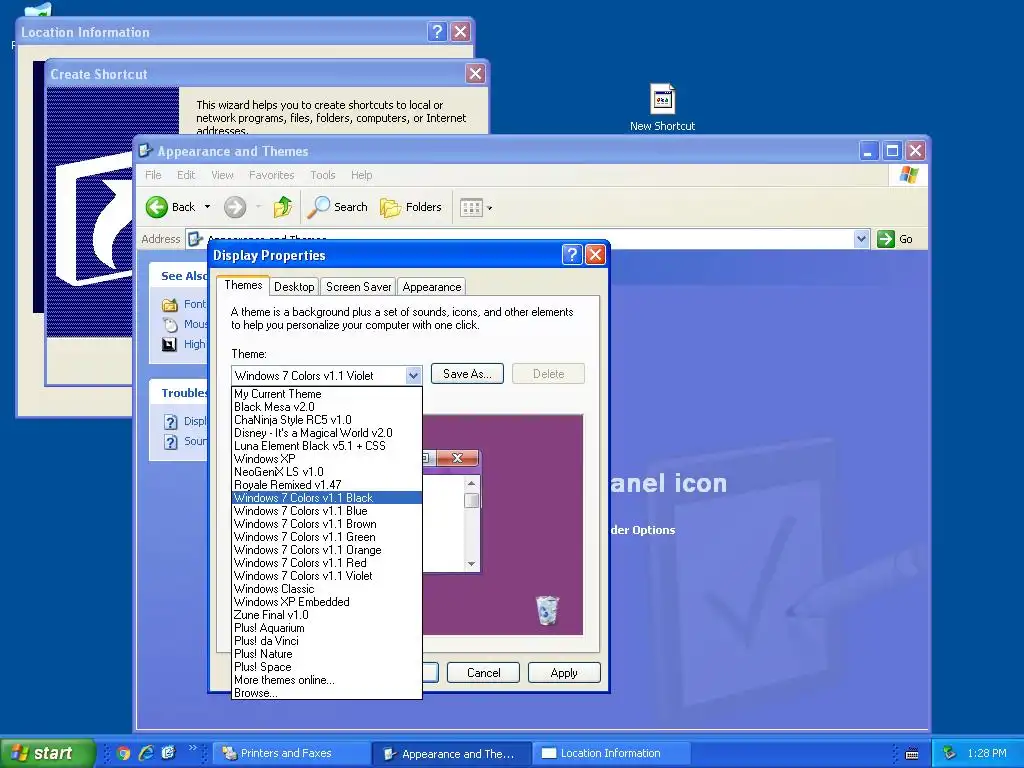Screen dimensions: 1024x768
Task: Click the Sound troubleshooter help icon
Action: pyautogui.click(x=170, y=442)
